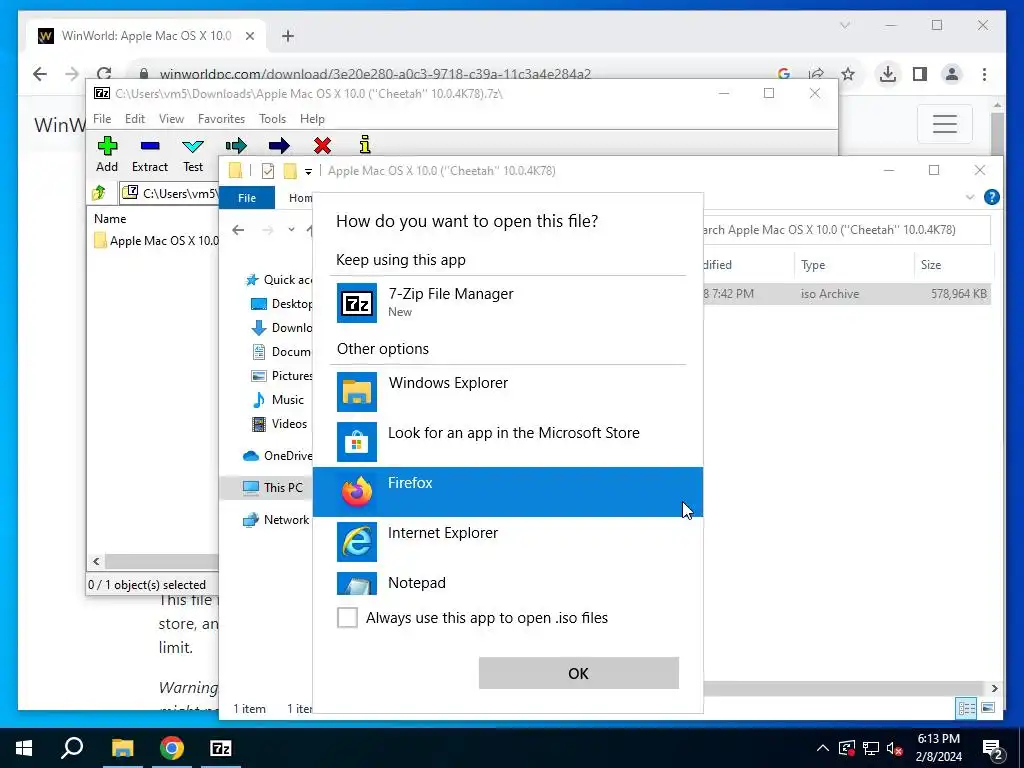This screenshot has height=768, width=1024.
Task: Open Chrome profile icon
Action: (952, 74)
